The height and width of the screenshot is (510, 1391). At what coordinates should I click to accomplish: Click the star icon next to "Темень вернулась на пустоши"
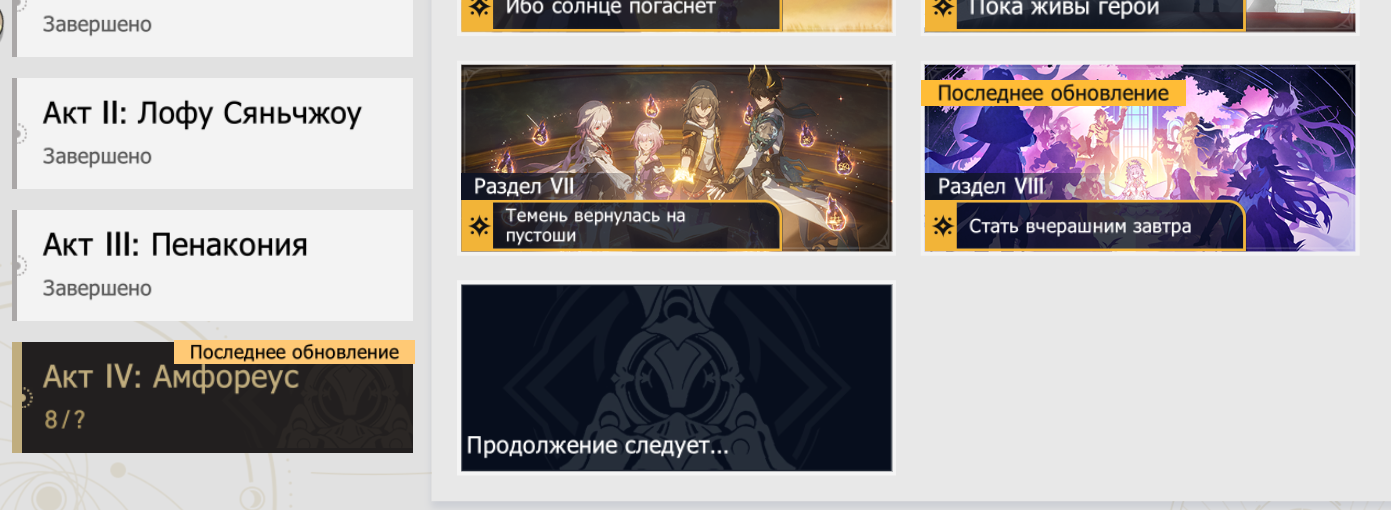tap(479, 227)
